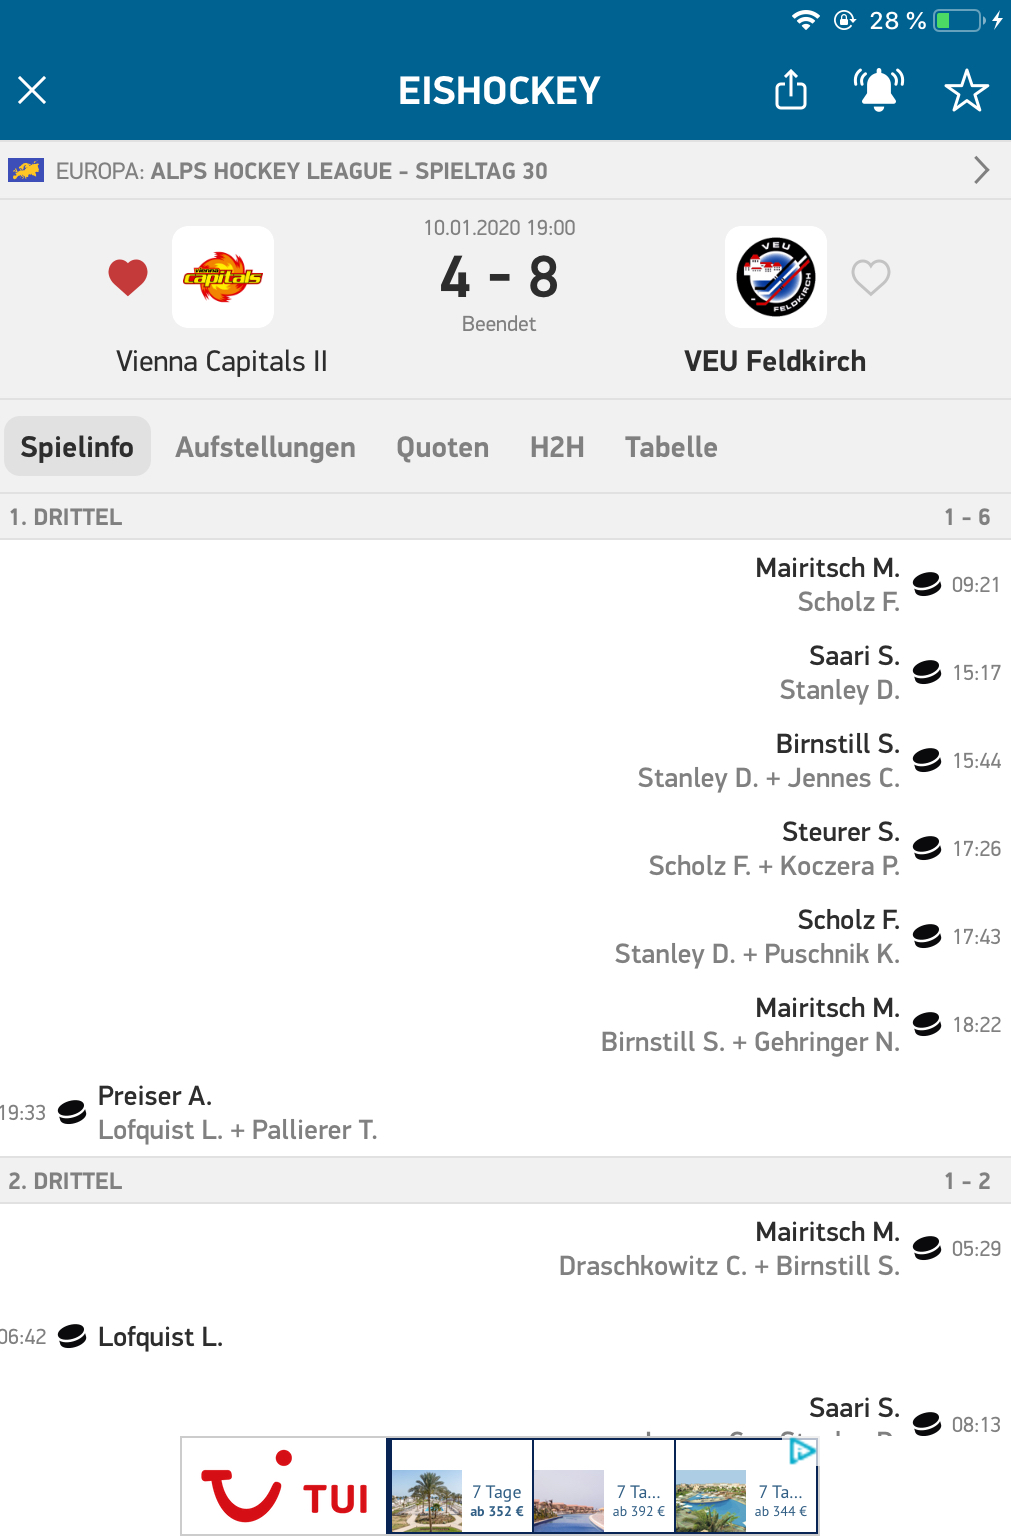
Task: Favorite VEU Feldkirch with heart outline
Action: coord(871,277)
